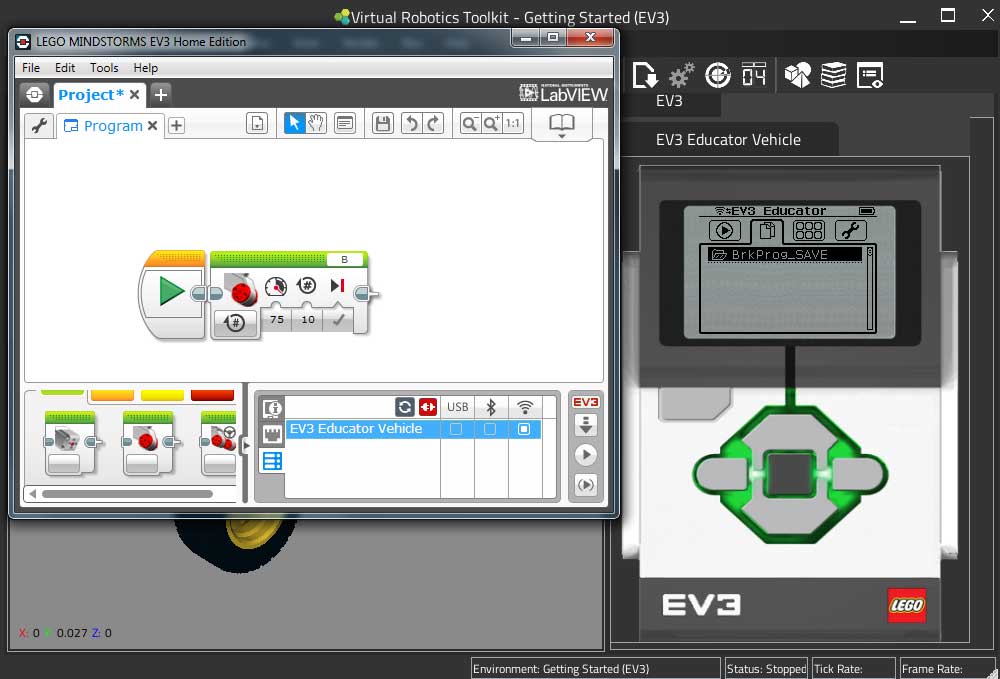The height and width of the screenshot is (679, 1000).
Task: Enable Bluetooth connection checkbox
Action: [x=490, y=429]
